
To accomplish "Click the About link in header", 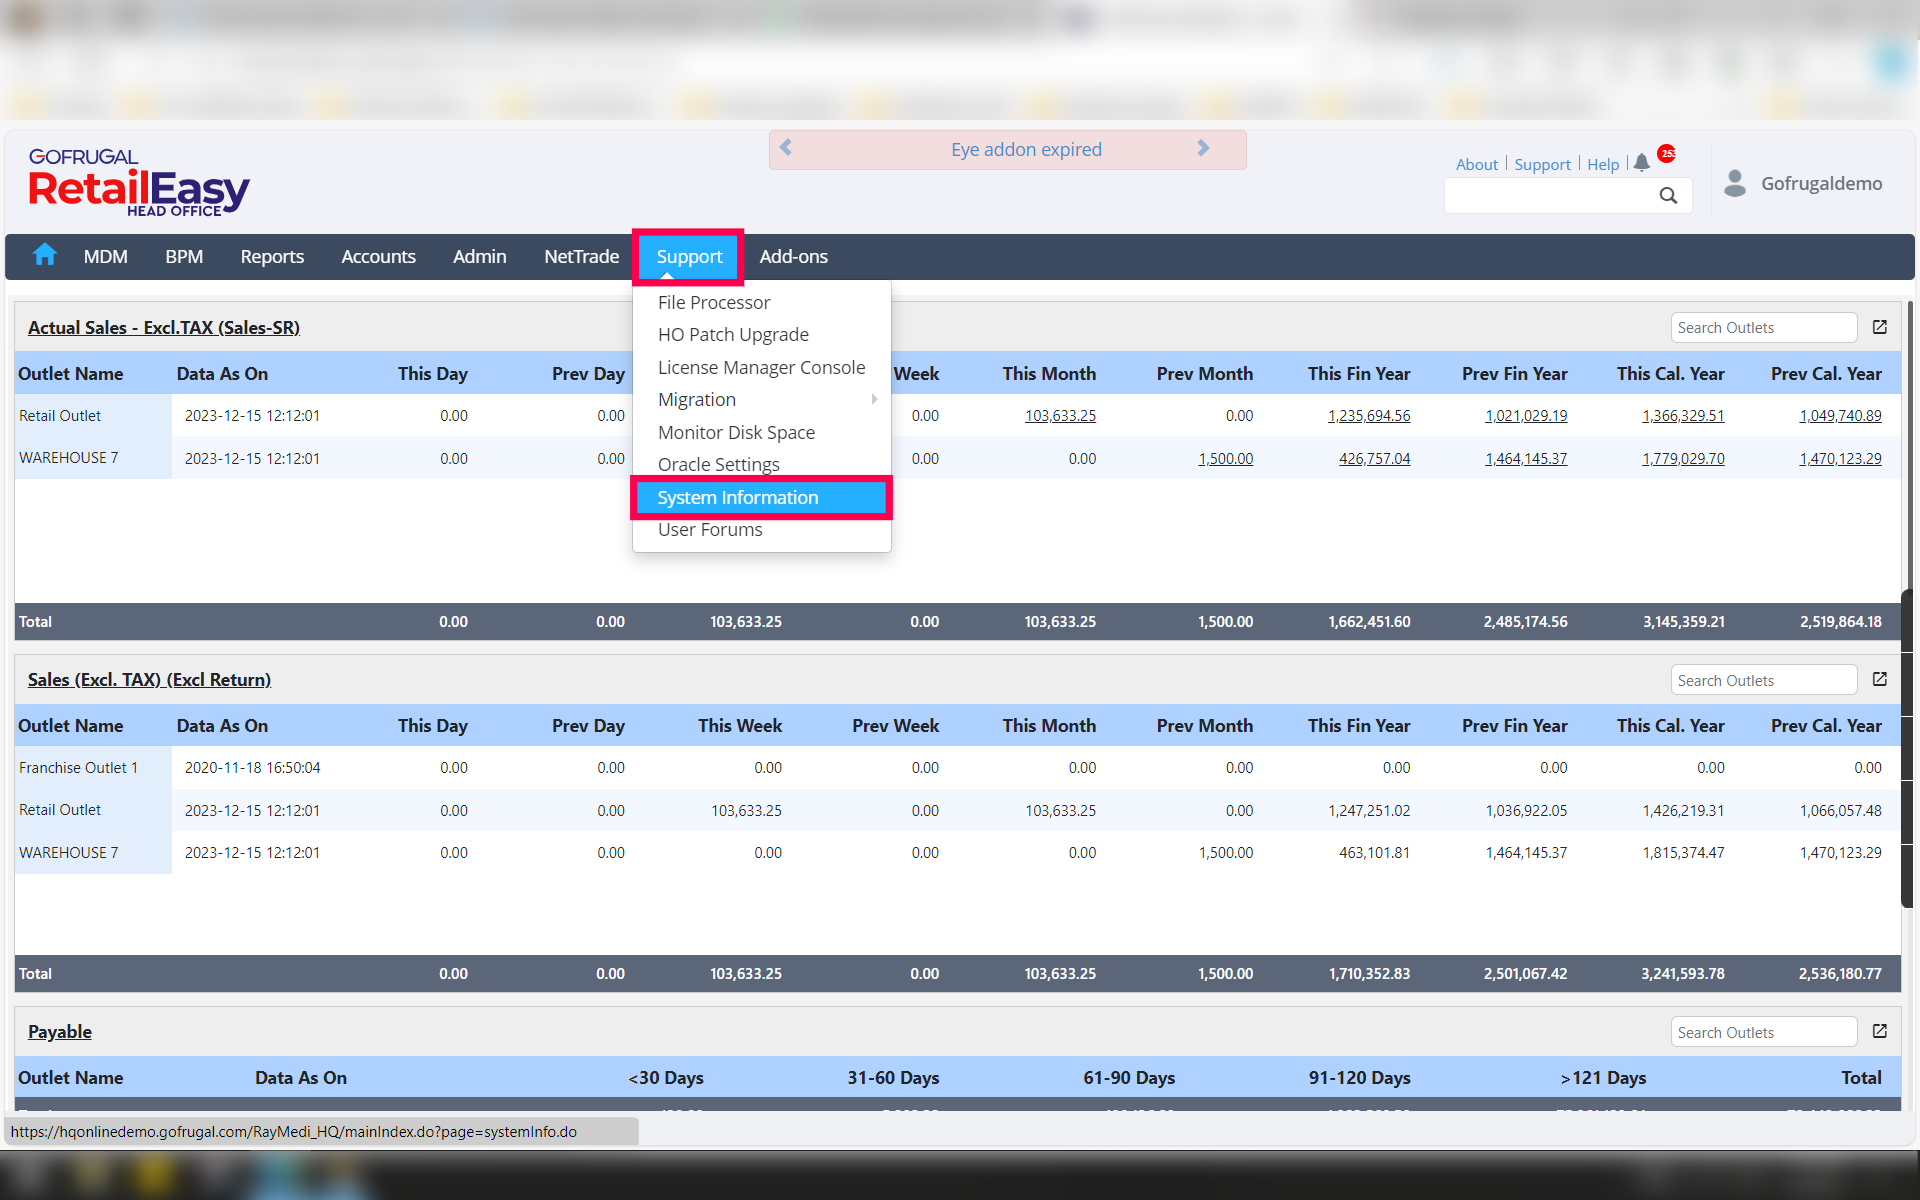I will click(x=1476, y=164).
